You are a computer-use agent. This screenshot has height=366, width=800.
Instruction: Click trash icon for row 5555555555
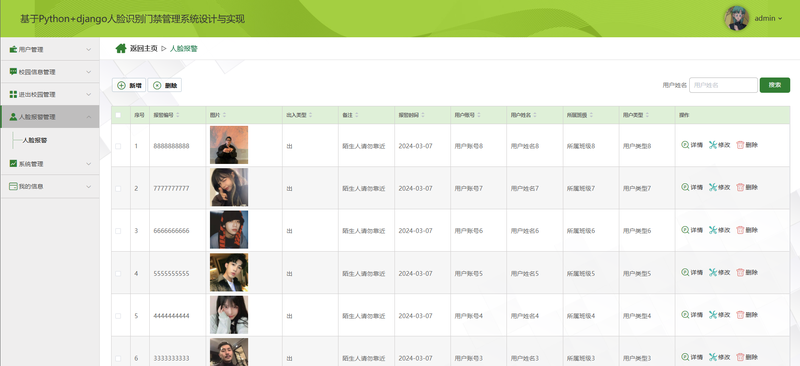click(x=740, y=273)
